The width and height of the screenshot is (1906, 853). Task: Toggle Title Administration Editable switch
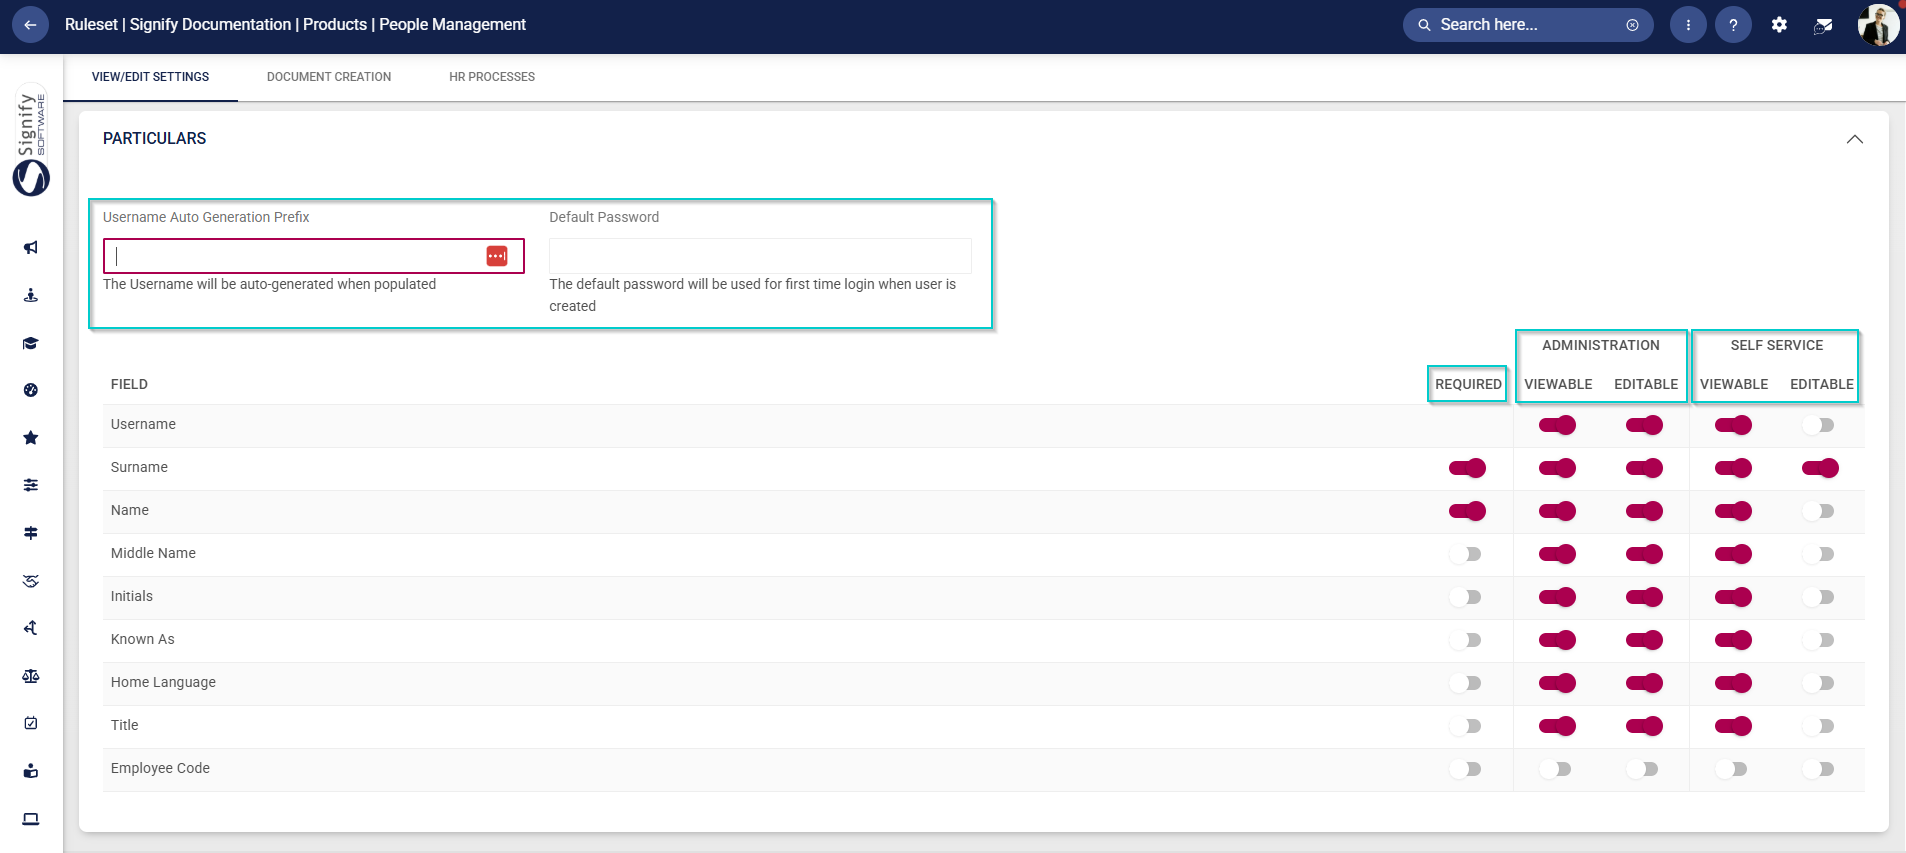point(1644,726)
